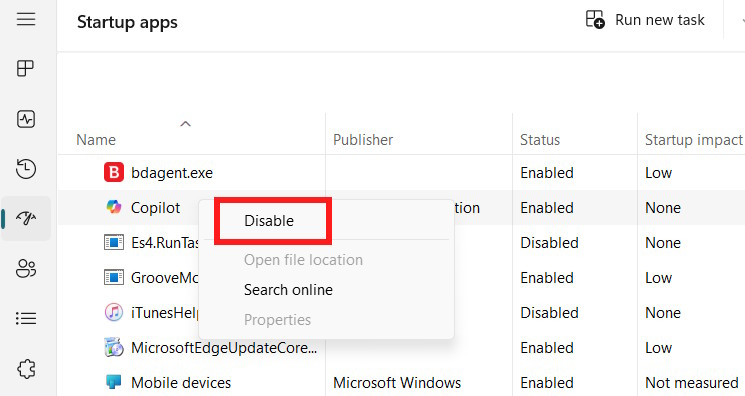
Task: Click the iTunesHelper music note icon
Action: click(114, 312)
